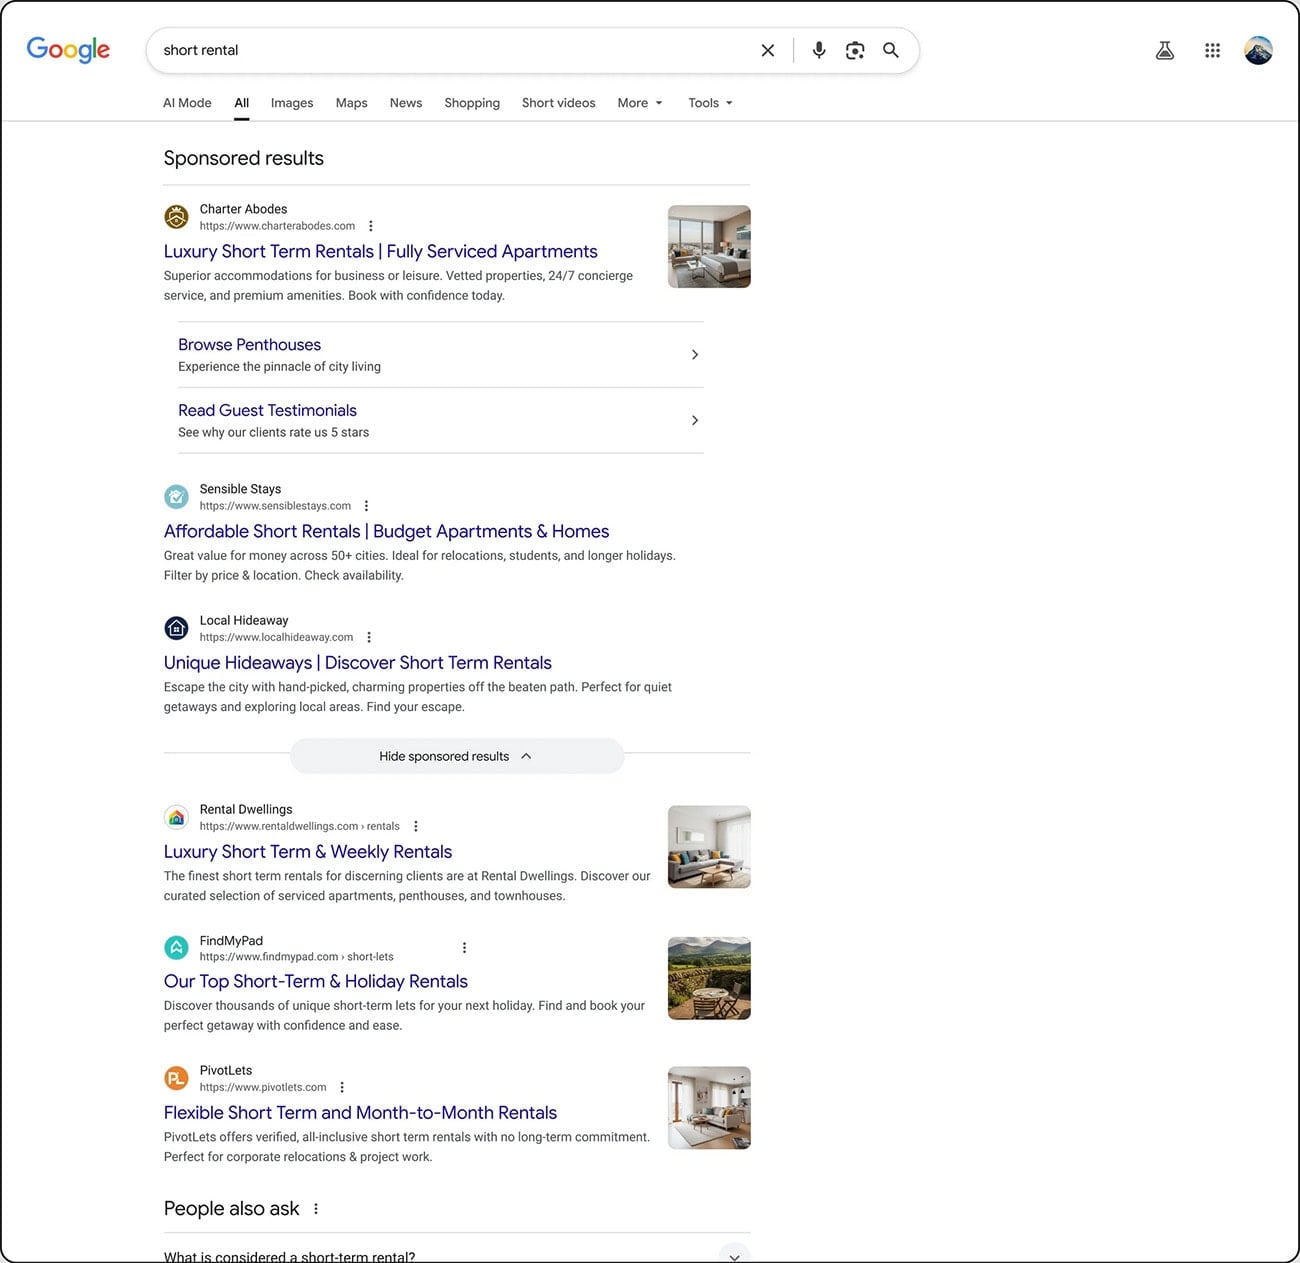Open the three-dot menu on Sensible Stays ad
This screenshot has width=1300, height=1263.
point(366,505)
